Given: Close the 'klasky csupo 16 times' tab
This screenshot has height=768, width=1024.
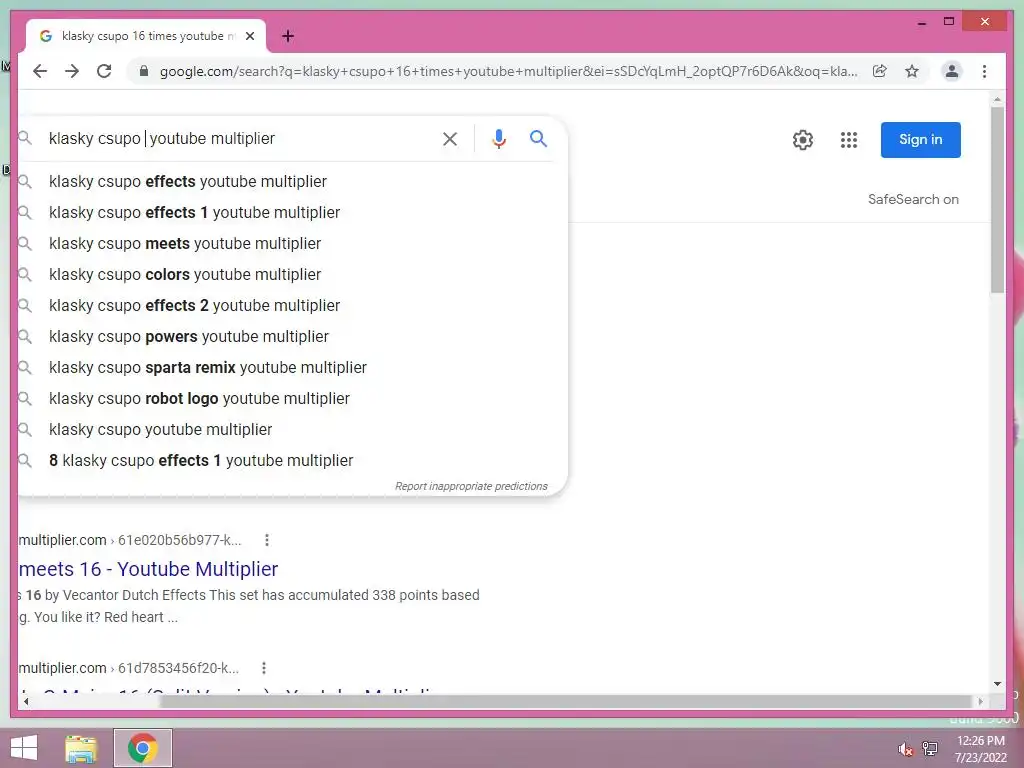Looking at the screenshot, I should click(x=250, y=36).
